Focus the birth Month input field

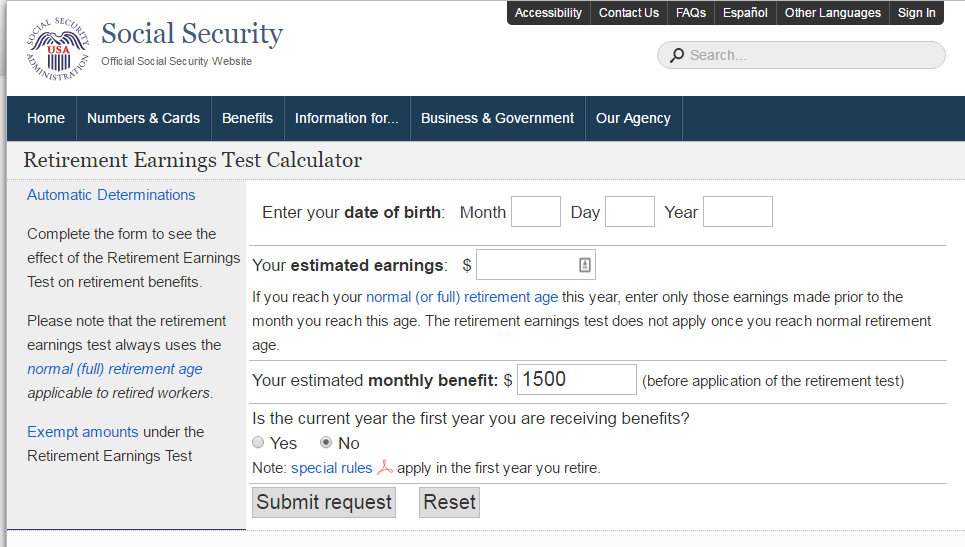point(535,212)
